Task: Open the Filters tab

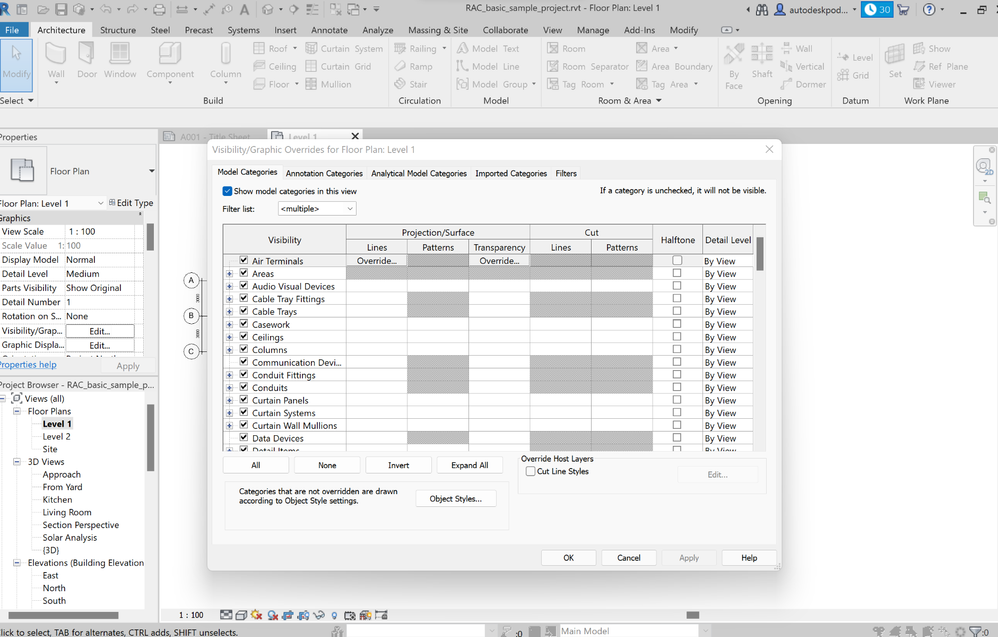Action: [566, 173]
